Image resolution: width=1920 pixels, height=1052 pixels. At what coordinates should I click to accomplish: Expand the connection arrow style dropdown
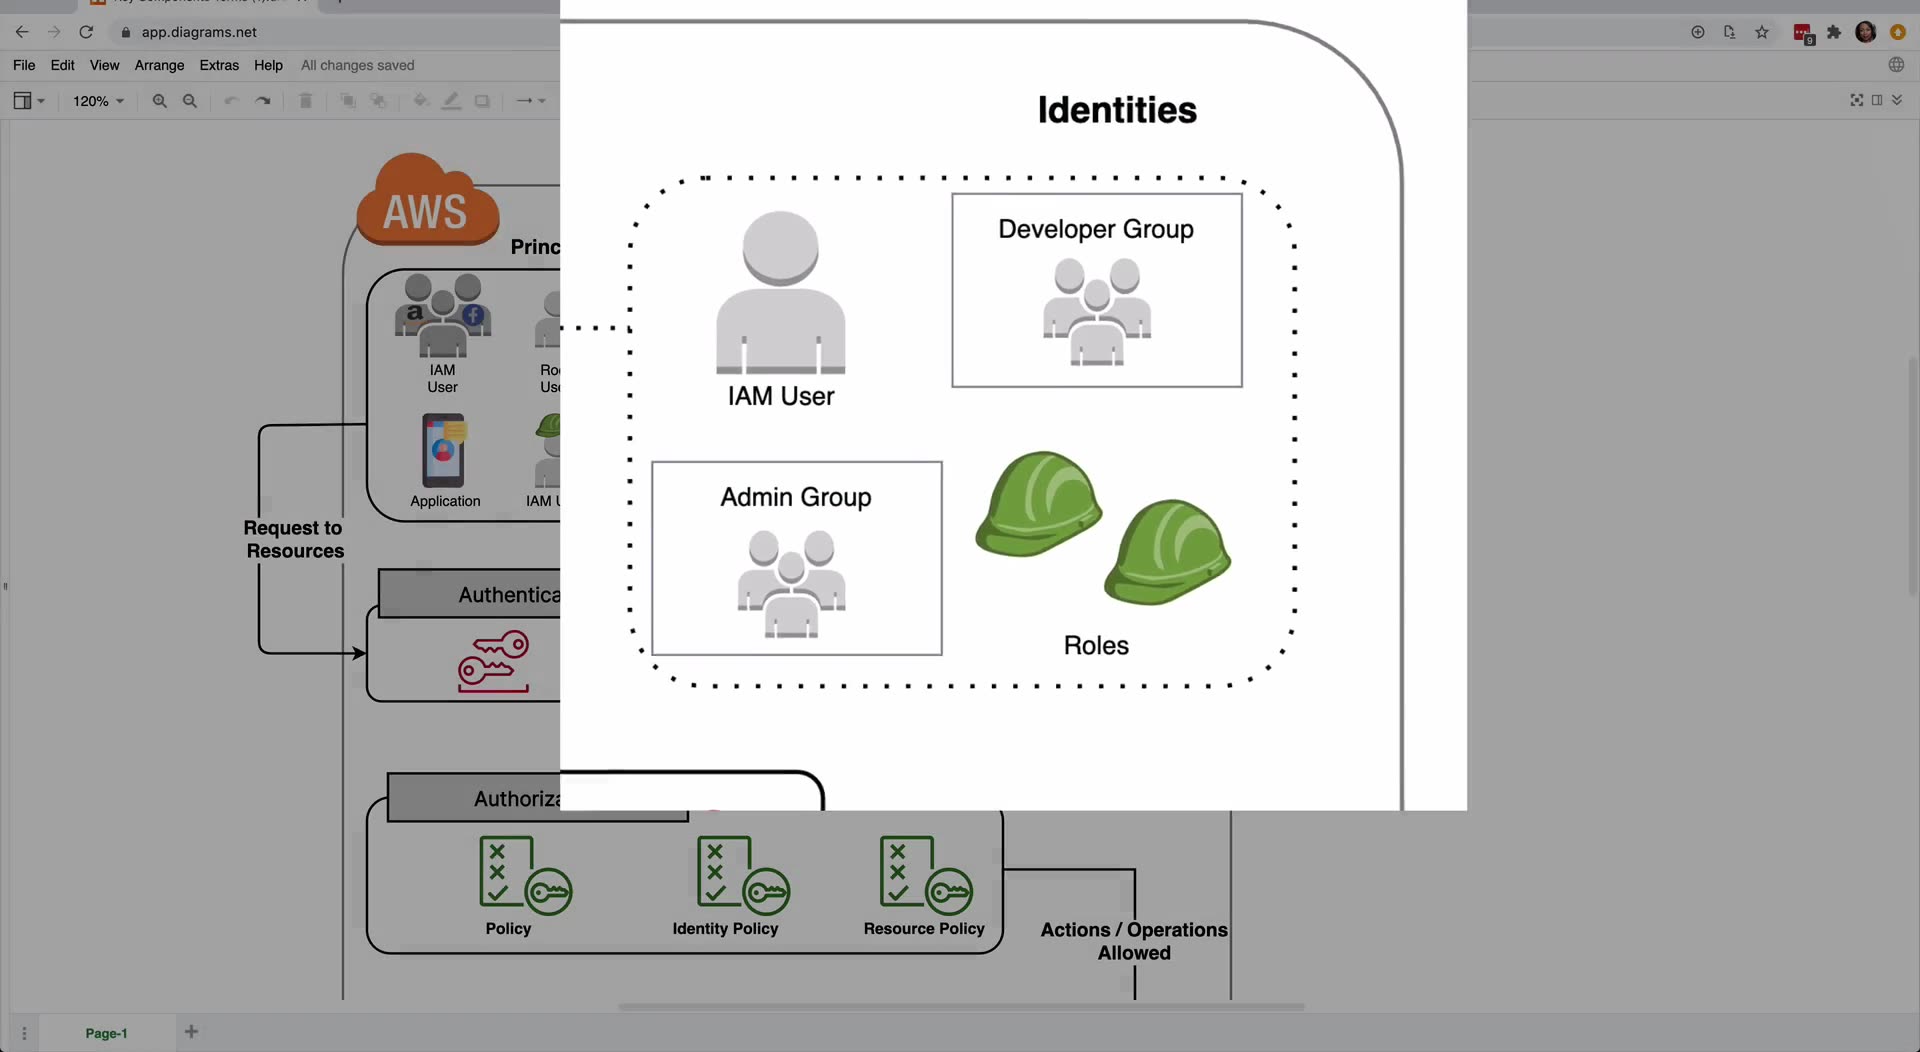click(x=531, y=101)
